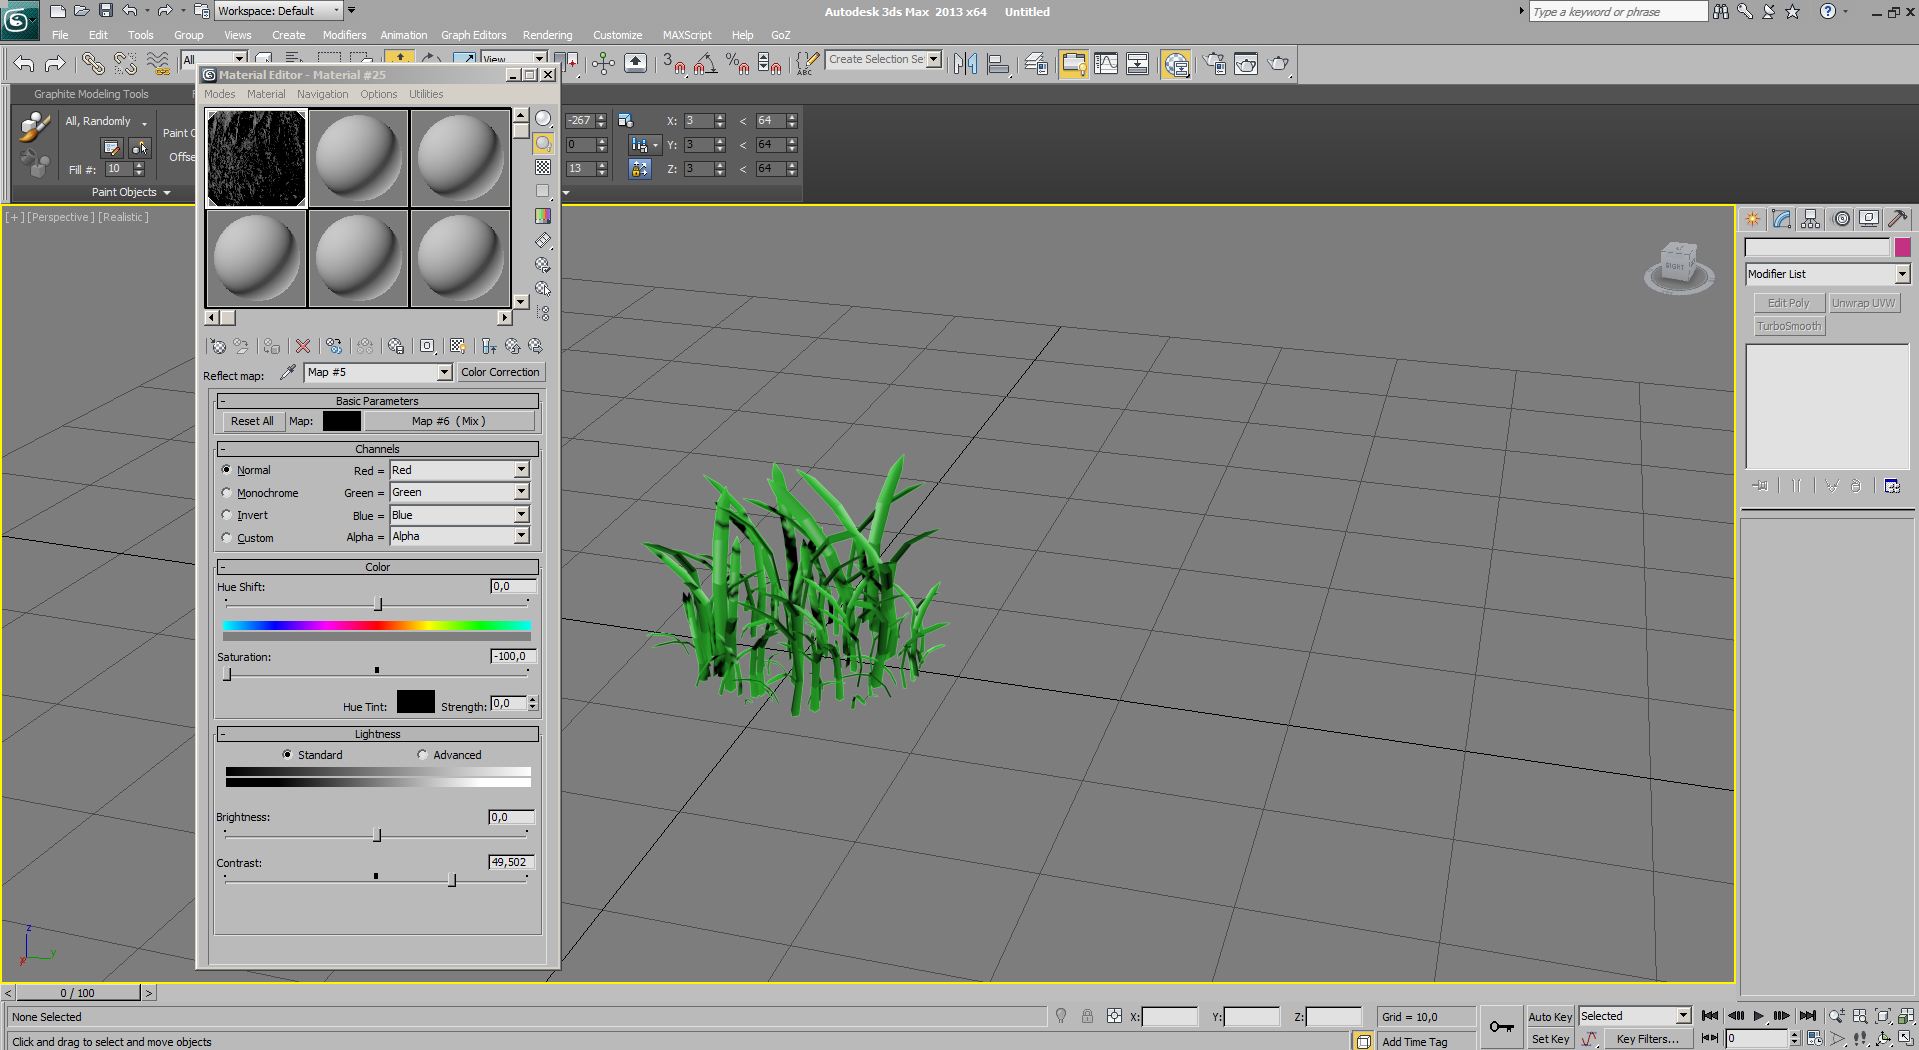Open the Map #5 name dropdown

pyautogui.click(x=444, y=372)
